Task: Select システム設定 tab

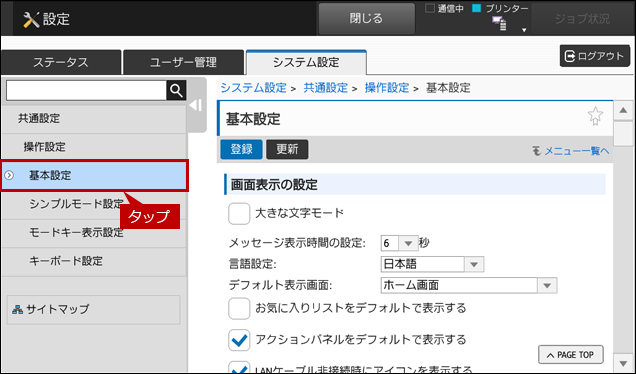Action: (x=306, y=62)
